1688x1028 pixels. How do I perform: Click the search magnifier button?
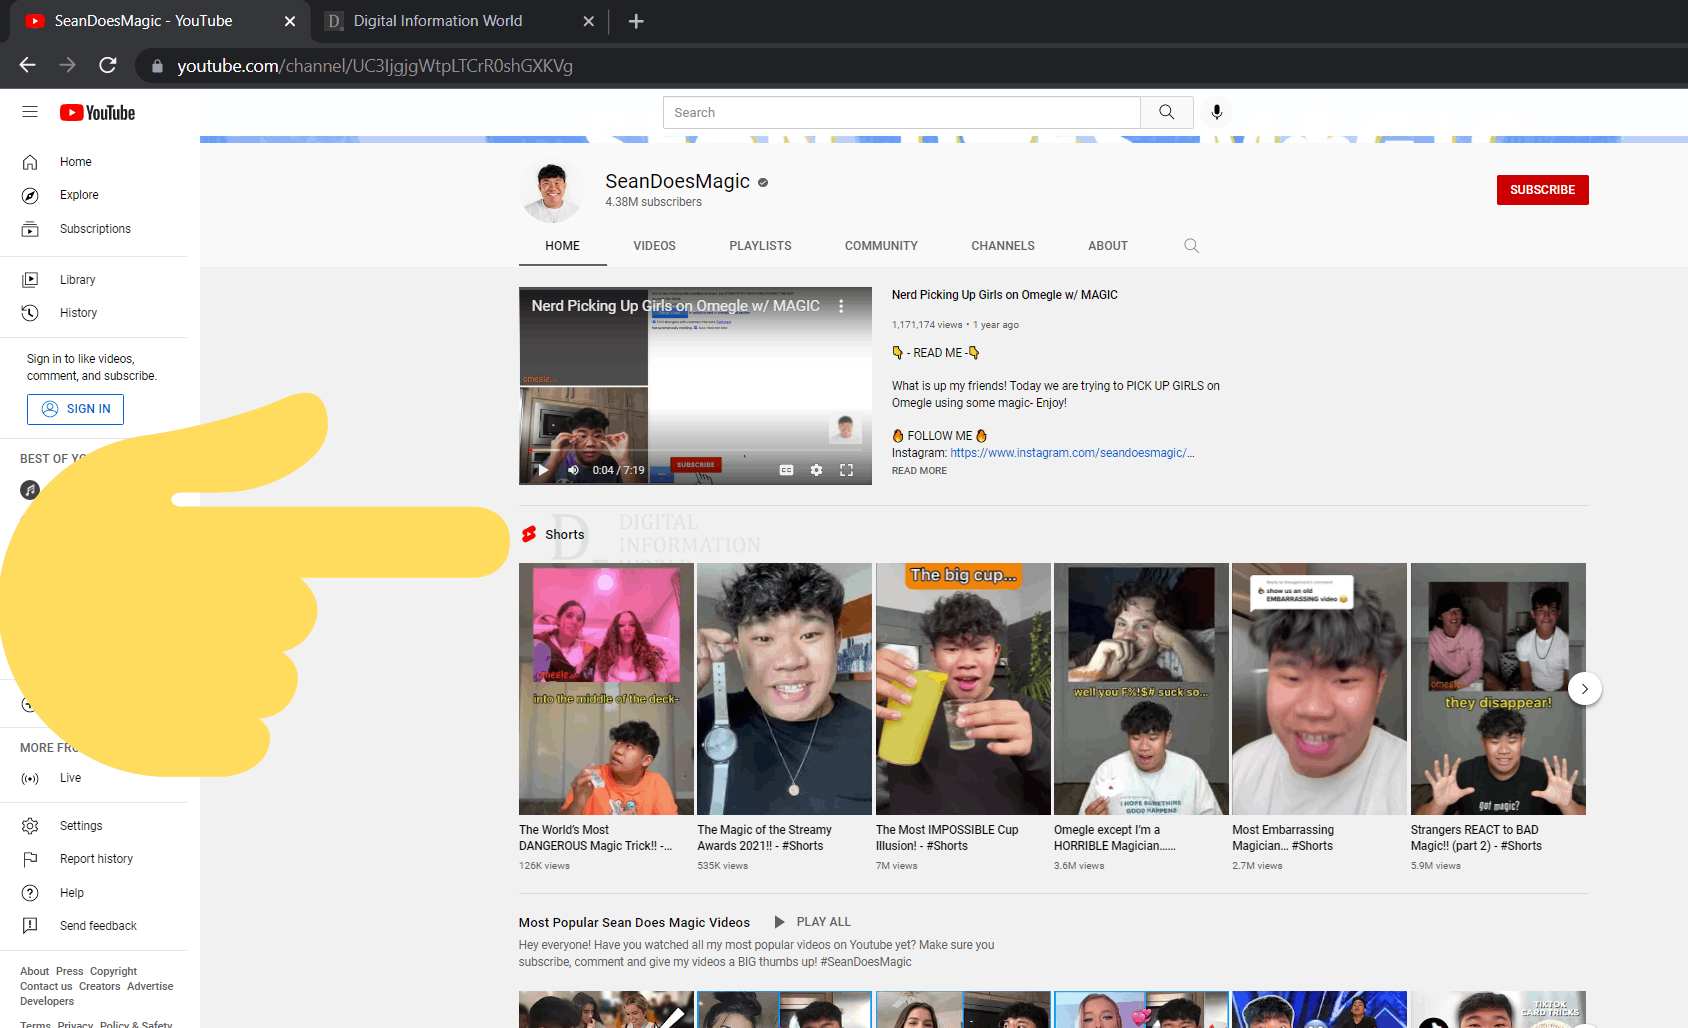click(x=1166, y=112)
